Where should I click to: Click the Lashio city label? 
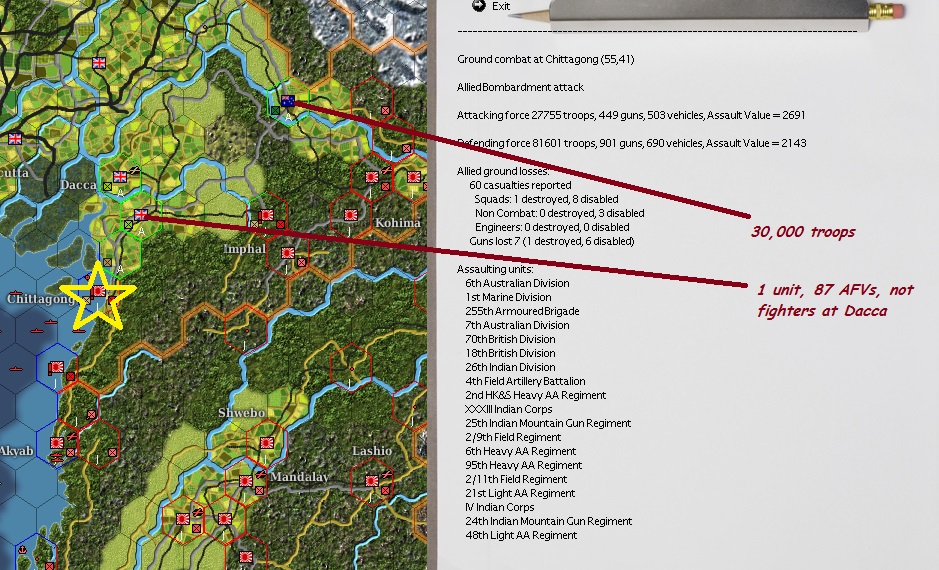point(372,451)
